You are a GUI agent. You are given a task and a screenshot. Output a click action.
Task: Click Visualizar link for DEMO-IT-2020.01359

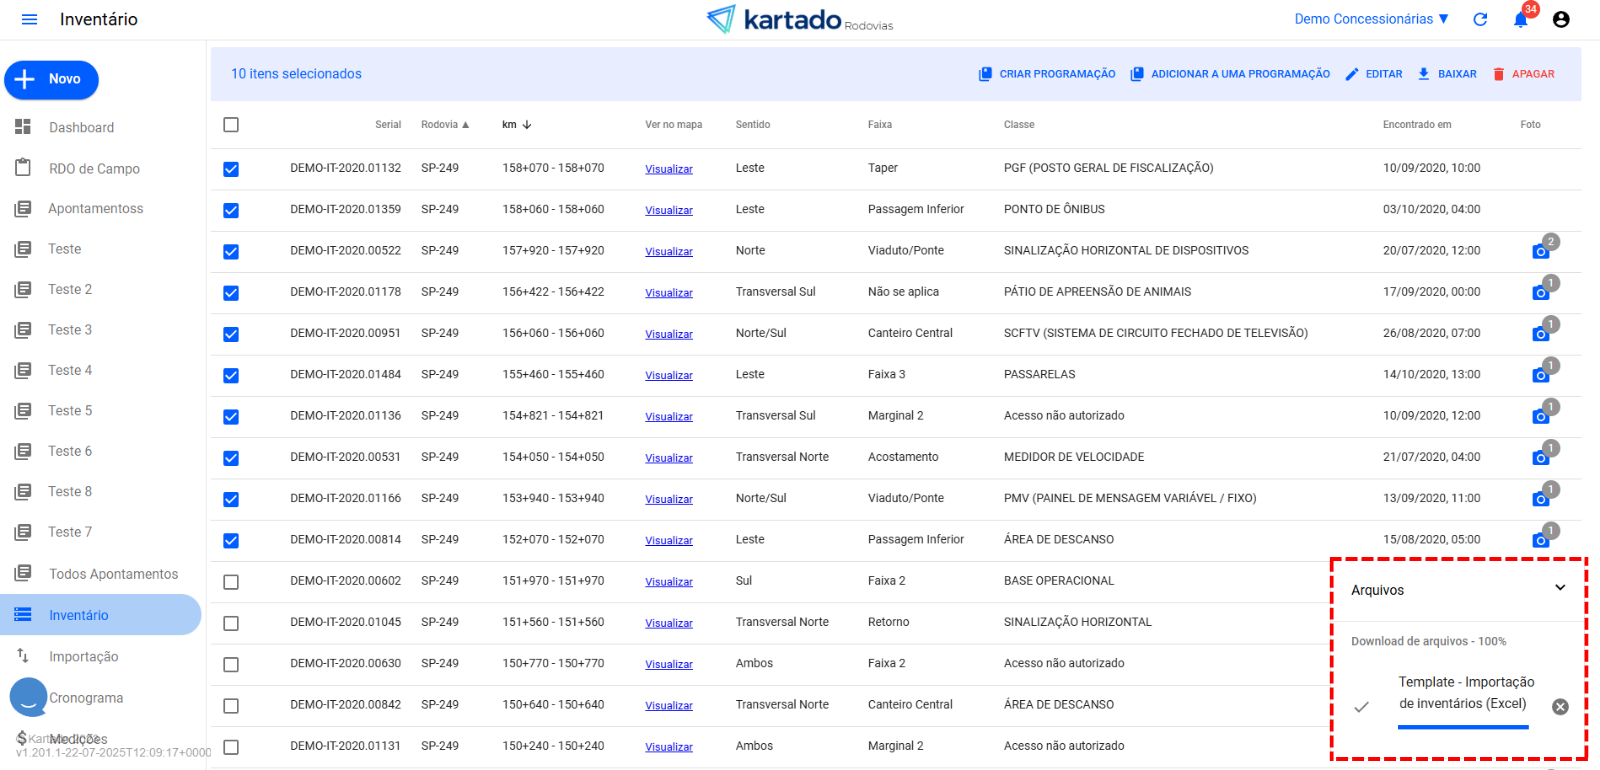coord(668,210)
